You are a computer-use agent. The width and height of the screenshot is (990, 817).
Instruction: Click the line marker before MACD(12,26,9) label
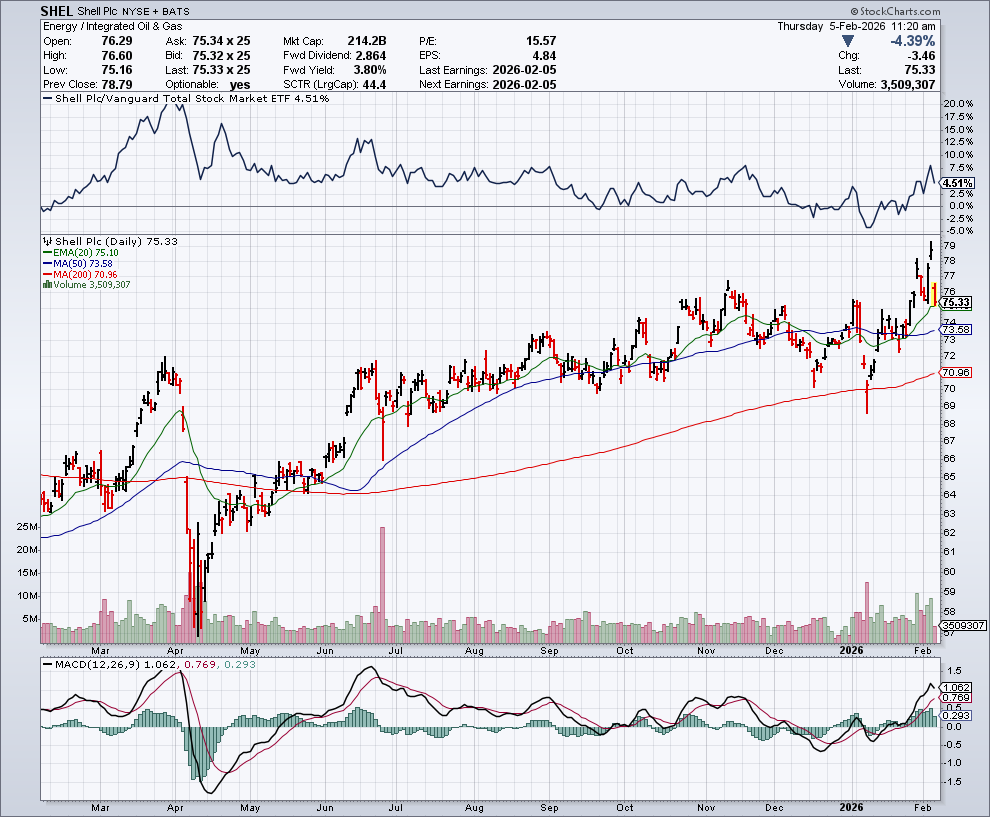click(x=45, y=664)
